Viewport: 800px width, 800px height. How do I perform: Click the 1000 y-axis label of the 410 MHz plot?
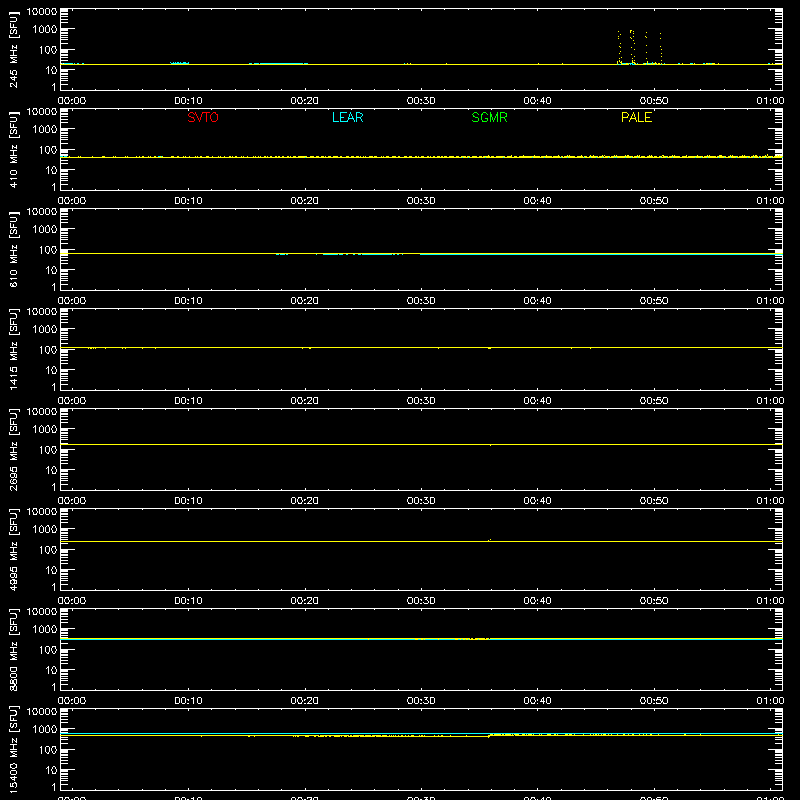point(45,130)
